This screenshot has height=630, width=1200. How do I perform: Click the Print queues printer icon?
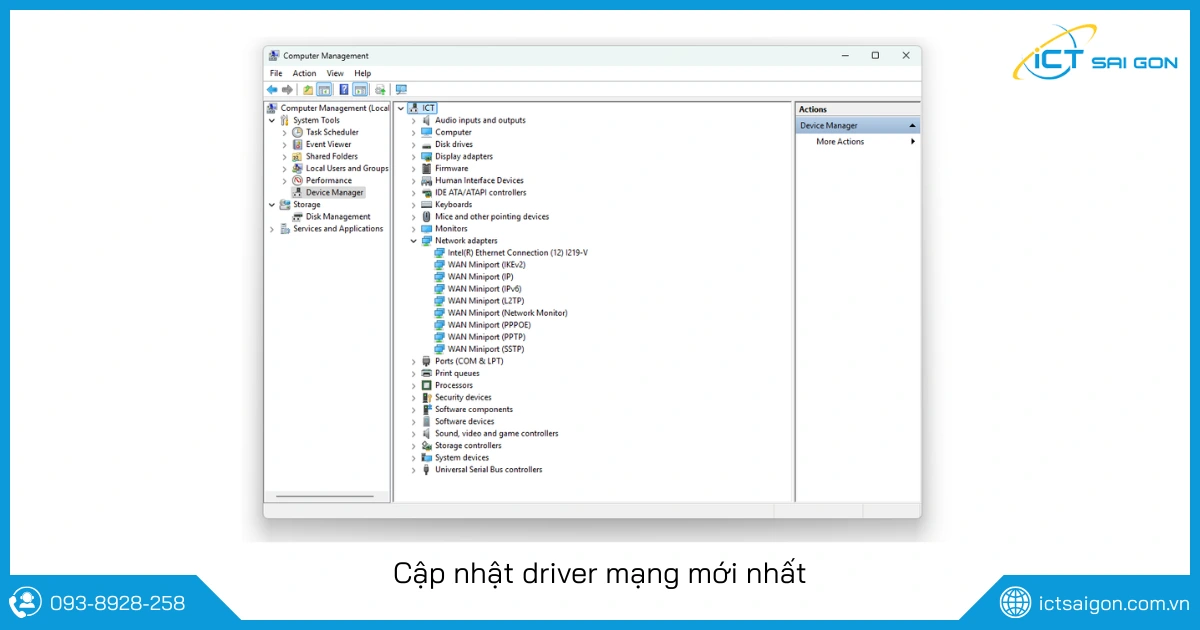tap(426, 373)
